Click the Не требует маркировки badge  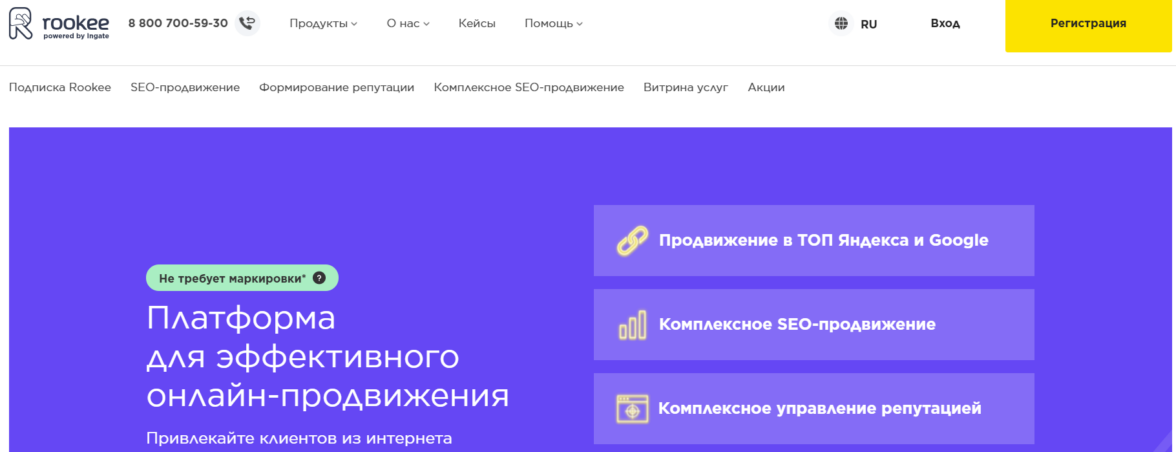(x=242, y=278)
